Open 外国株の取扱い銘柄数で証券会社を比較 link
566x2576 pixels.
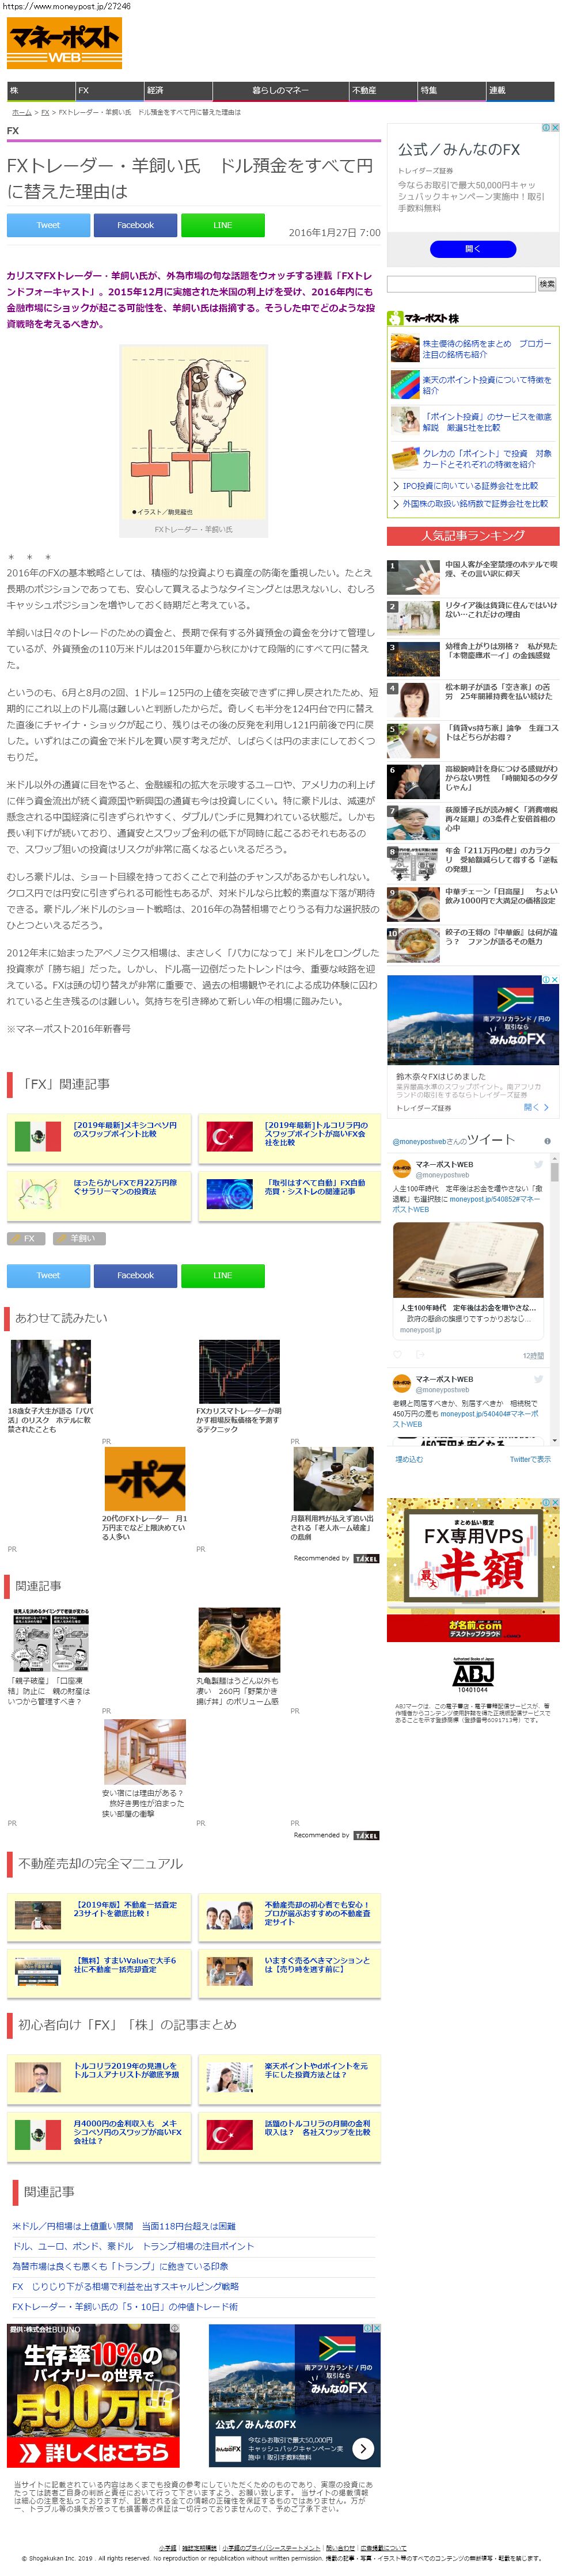(475, 503)
